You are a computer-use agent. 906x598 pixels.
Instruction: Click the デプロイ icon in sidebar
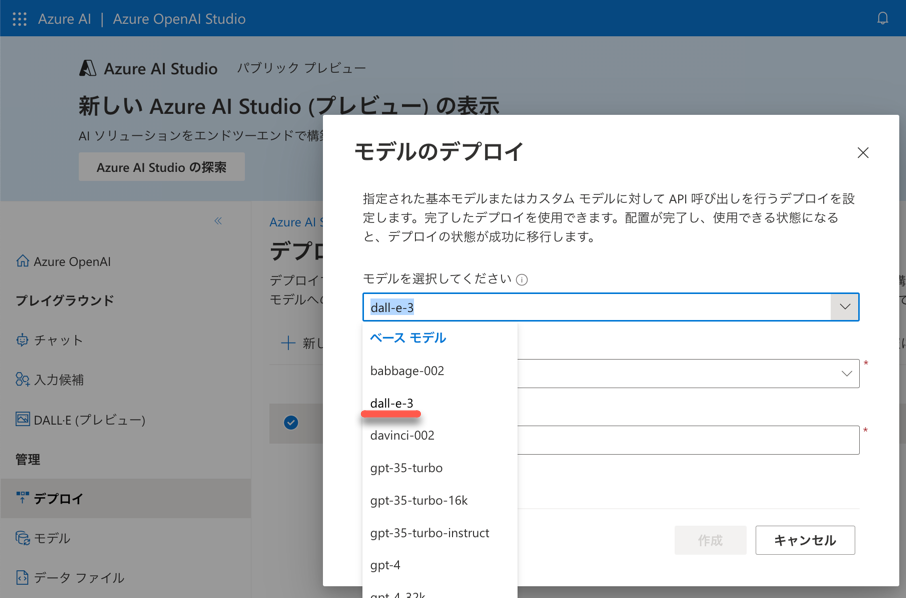pyautogui.click(x=23, y=498)
